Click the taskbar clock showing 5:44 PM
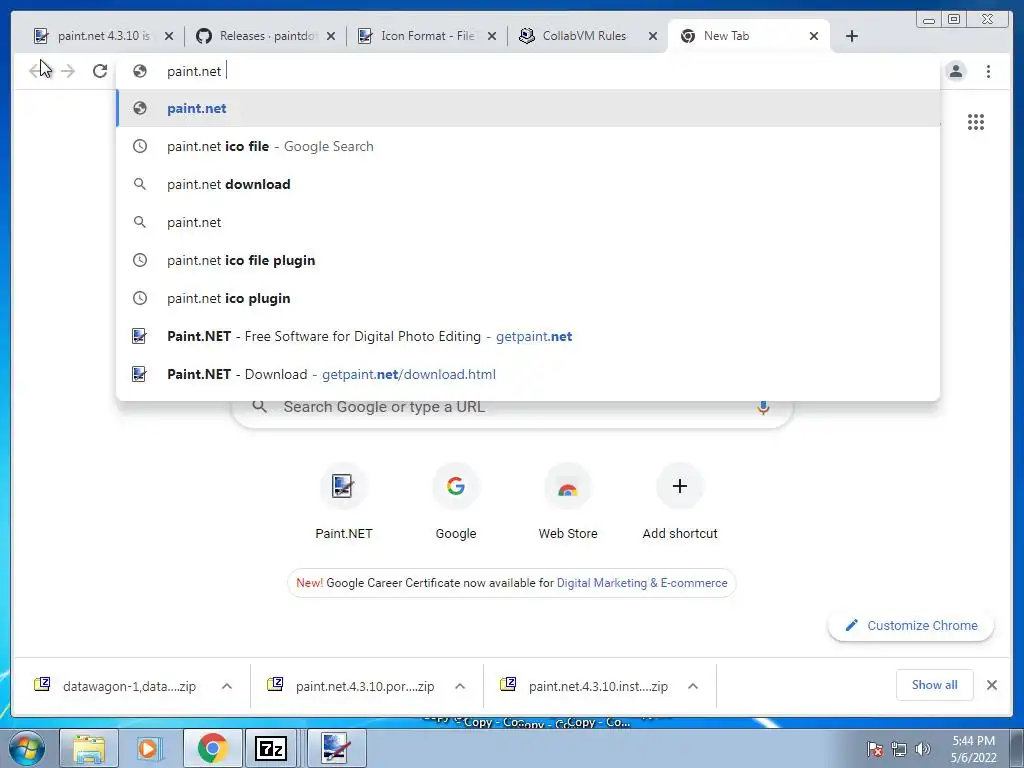The image size is (1024, 768). [973, 749]
